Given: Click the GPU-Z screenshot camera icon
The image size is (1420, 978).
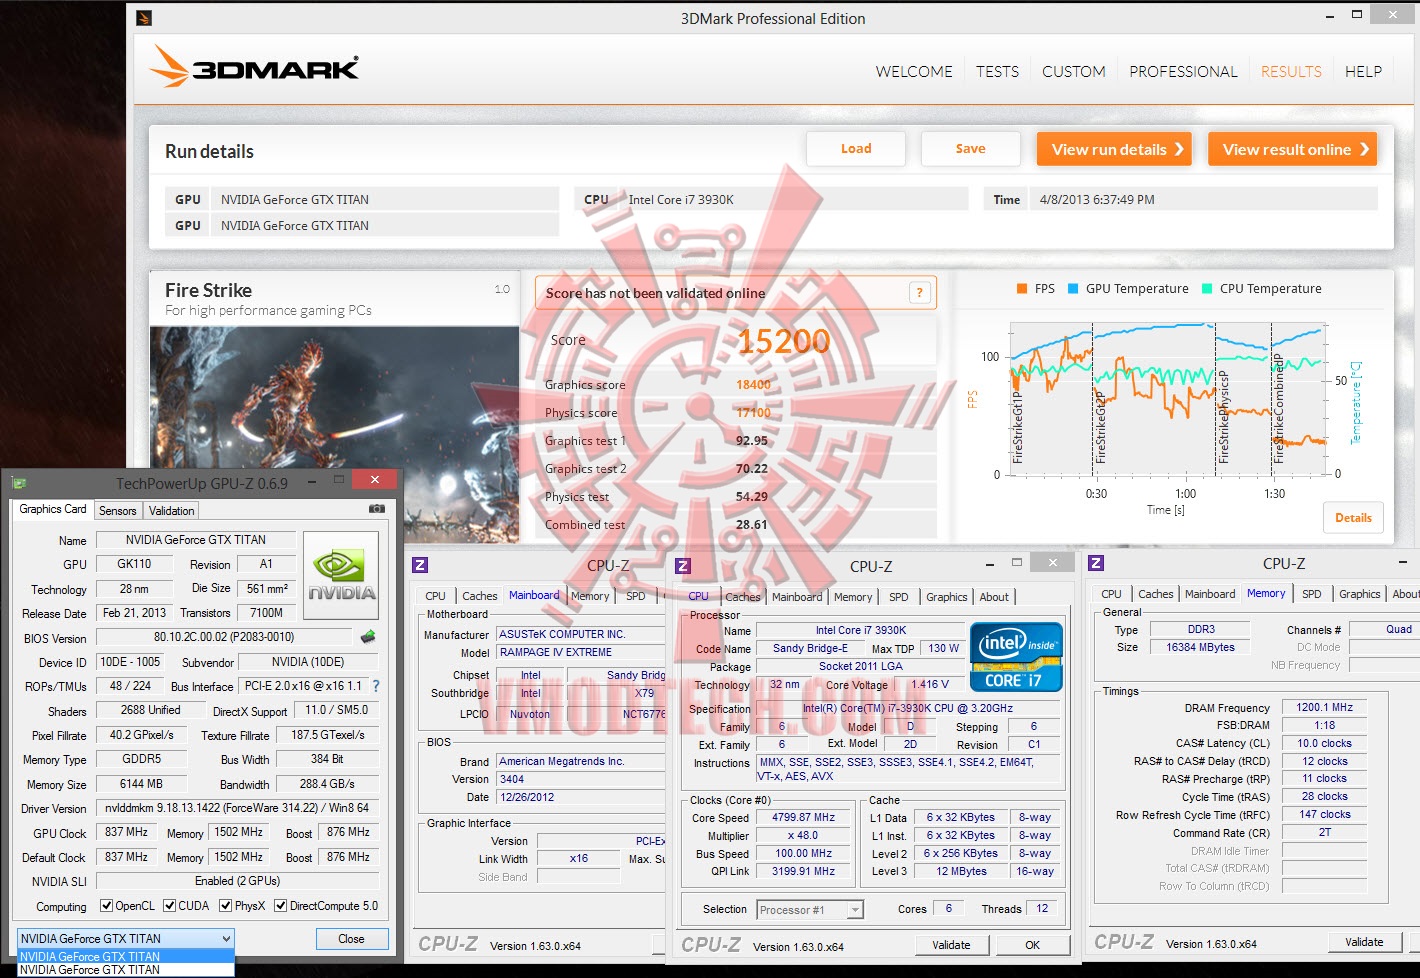Looking at the screenshot, I should [376, 509].
